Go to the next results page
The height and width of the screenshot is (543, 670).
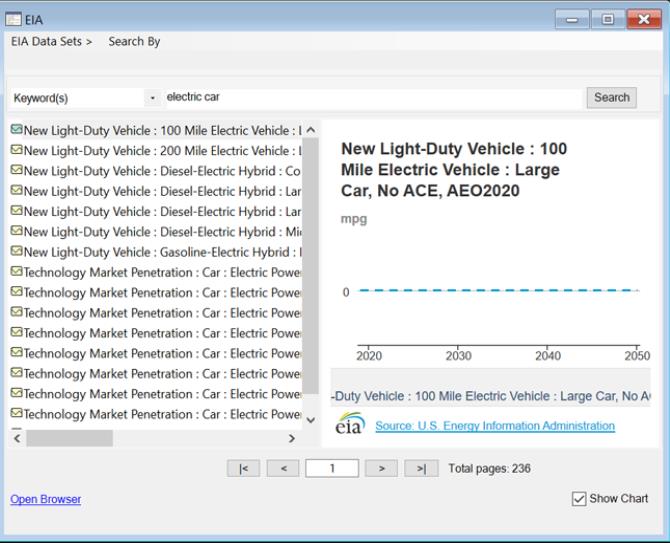(381, 469)
